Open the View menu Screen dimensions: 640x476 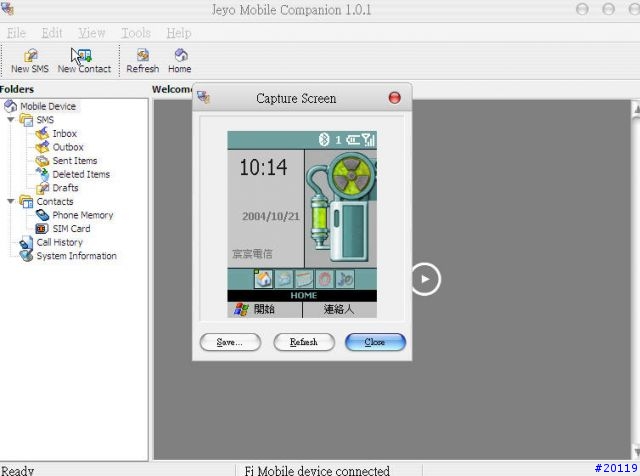92,33
